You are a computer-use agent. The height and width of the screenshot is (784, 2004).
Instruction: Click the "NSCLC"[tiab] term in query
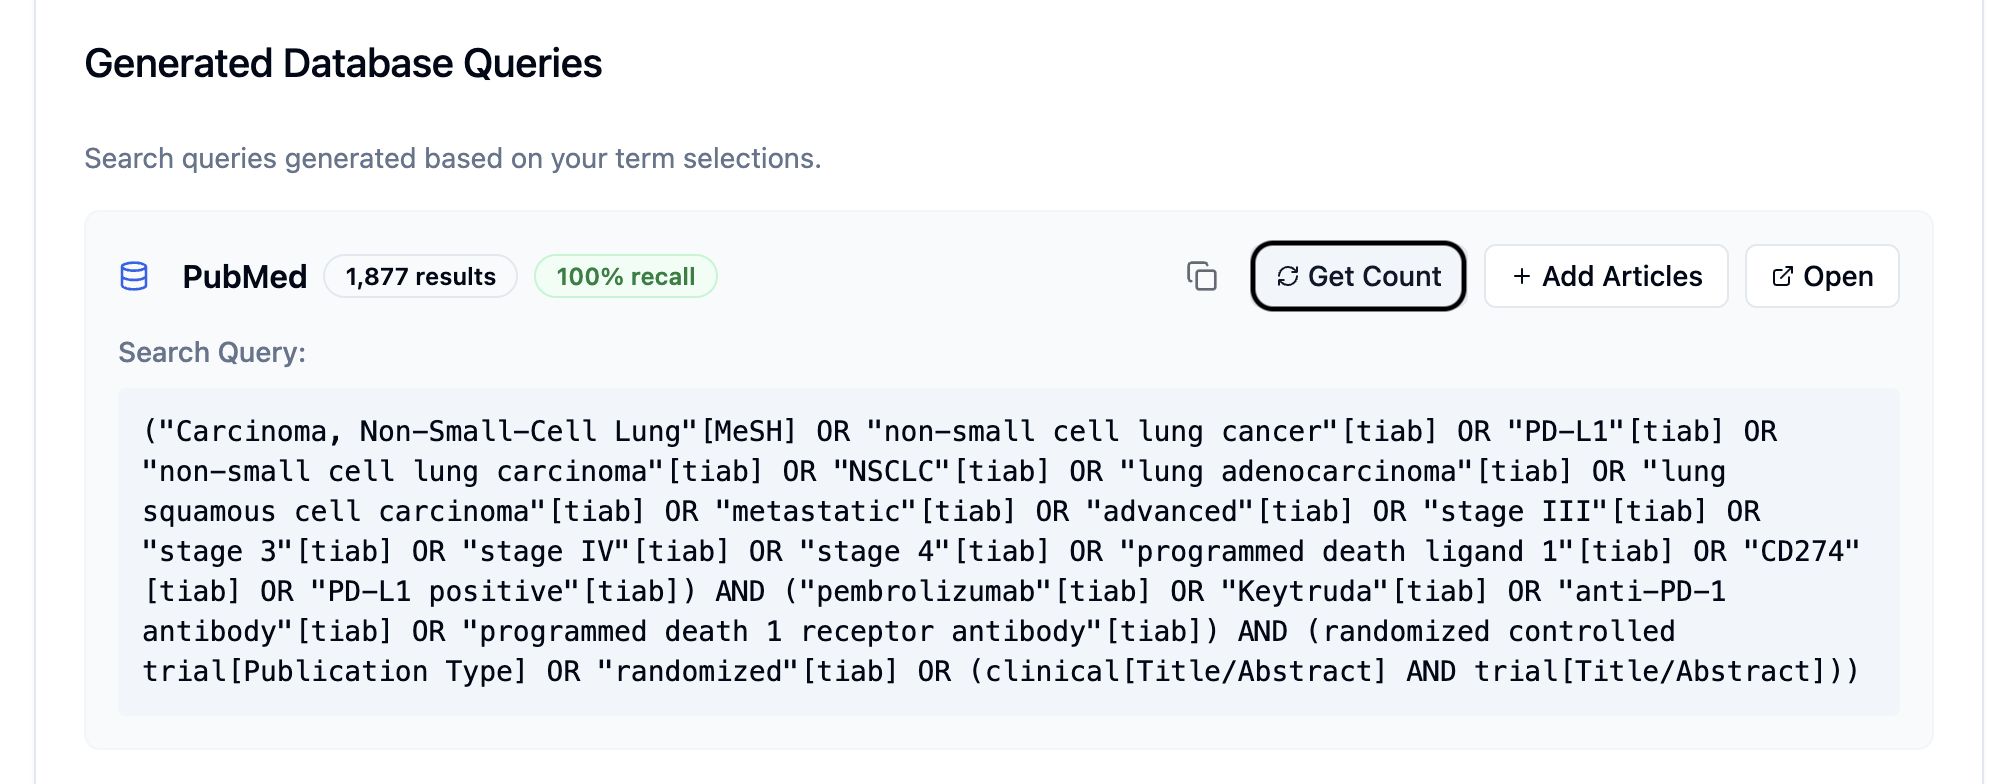(941, 471)
